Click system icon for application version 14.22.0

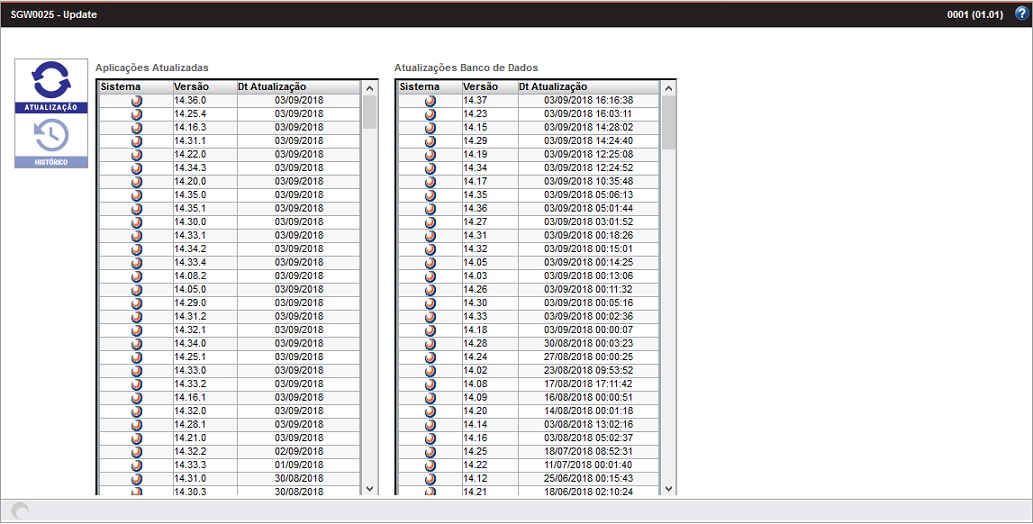(136, 155)
